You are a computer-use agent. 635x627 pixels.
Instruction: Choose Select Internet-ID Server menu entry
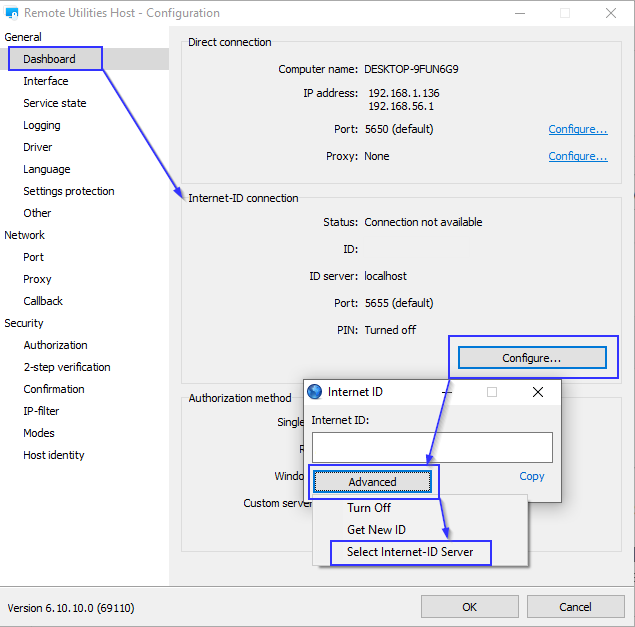pos(410,552)
